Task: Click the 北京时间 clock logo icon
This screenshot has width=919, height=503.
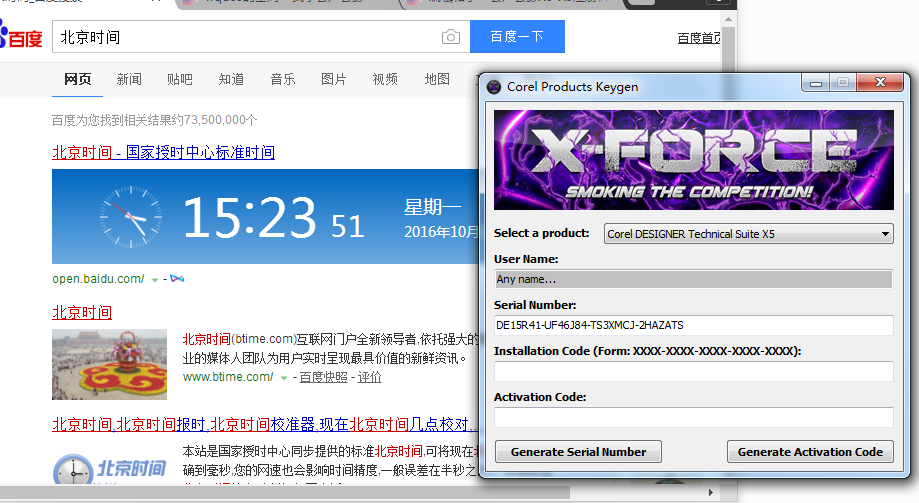Action: tap(73, 469)
